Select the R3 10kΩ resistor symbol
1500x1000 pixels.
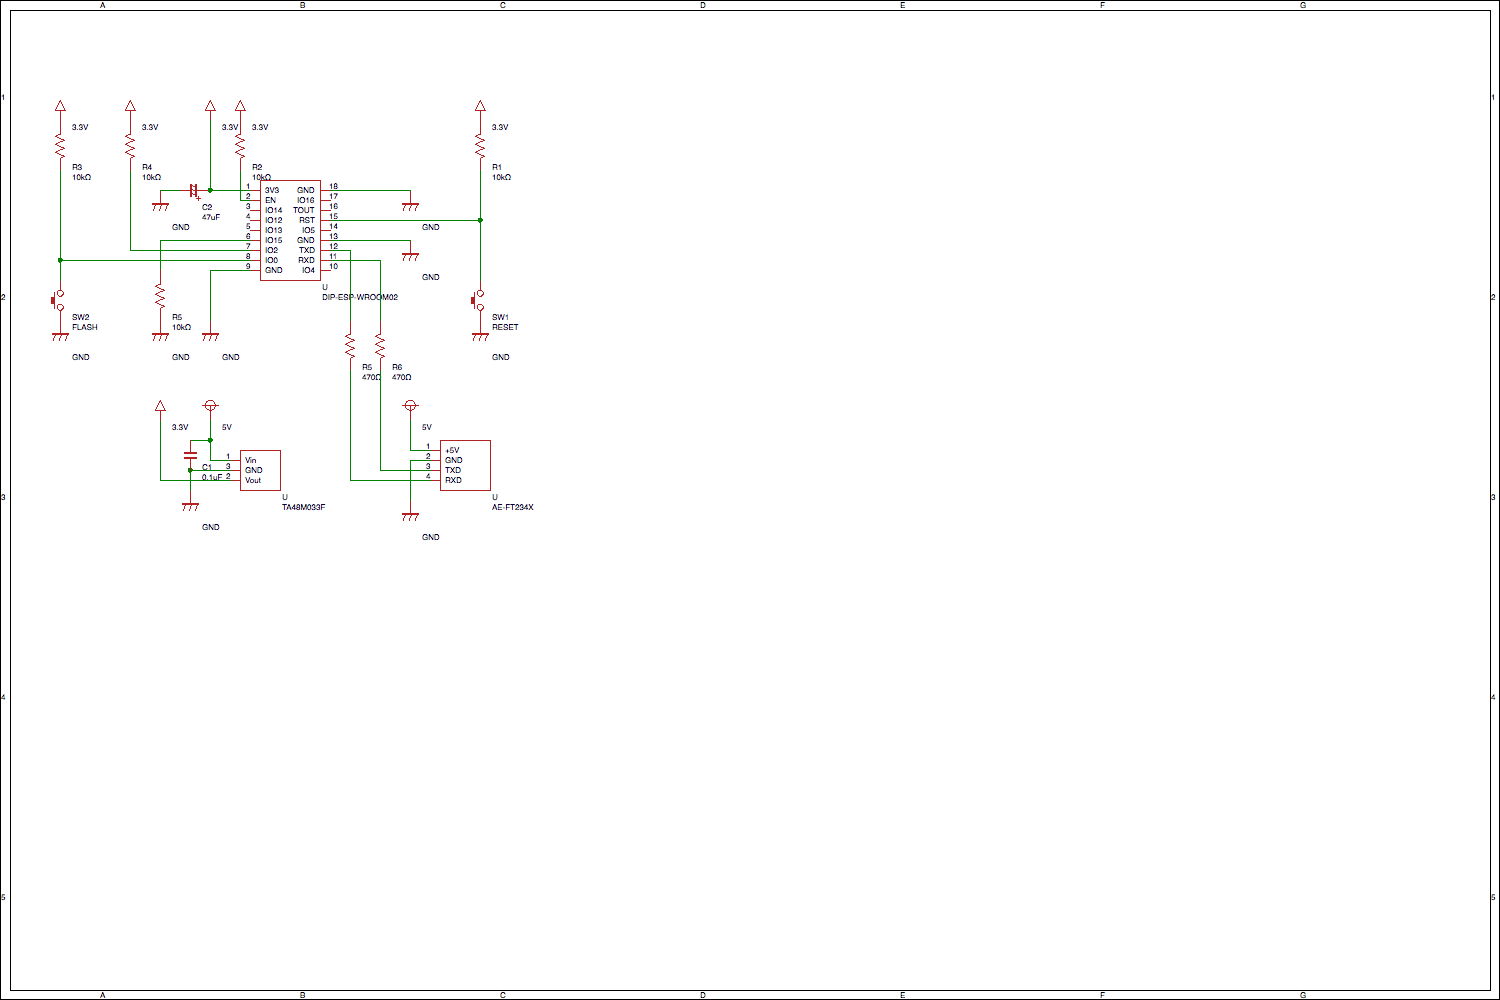point(60,147)
